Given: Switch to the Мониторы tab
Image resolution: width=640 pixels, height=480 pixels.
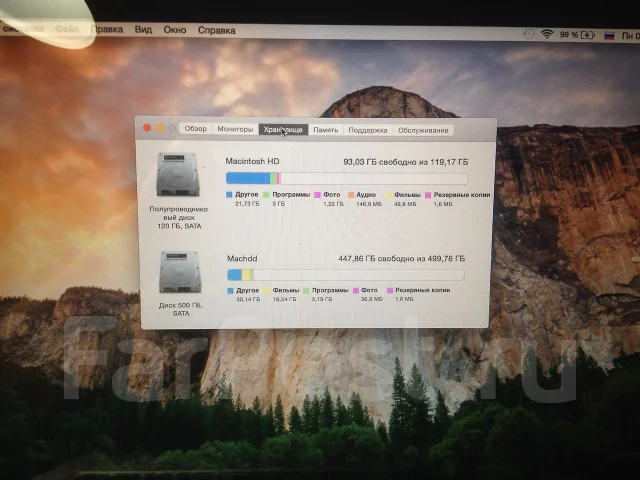Looking at the screenshot, I should click(x=235, y=129).
